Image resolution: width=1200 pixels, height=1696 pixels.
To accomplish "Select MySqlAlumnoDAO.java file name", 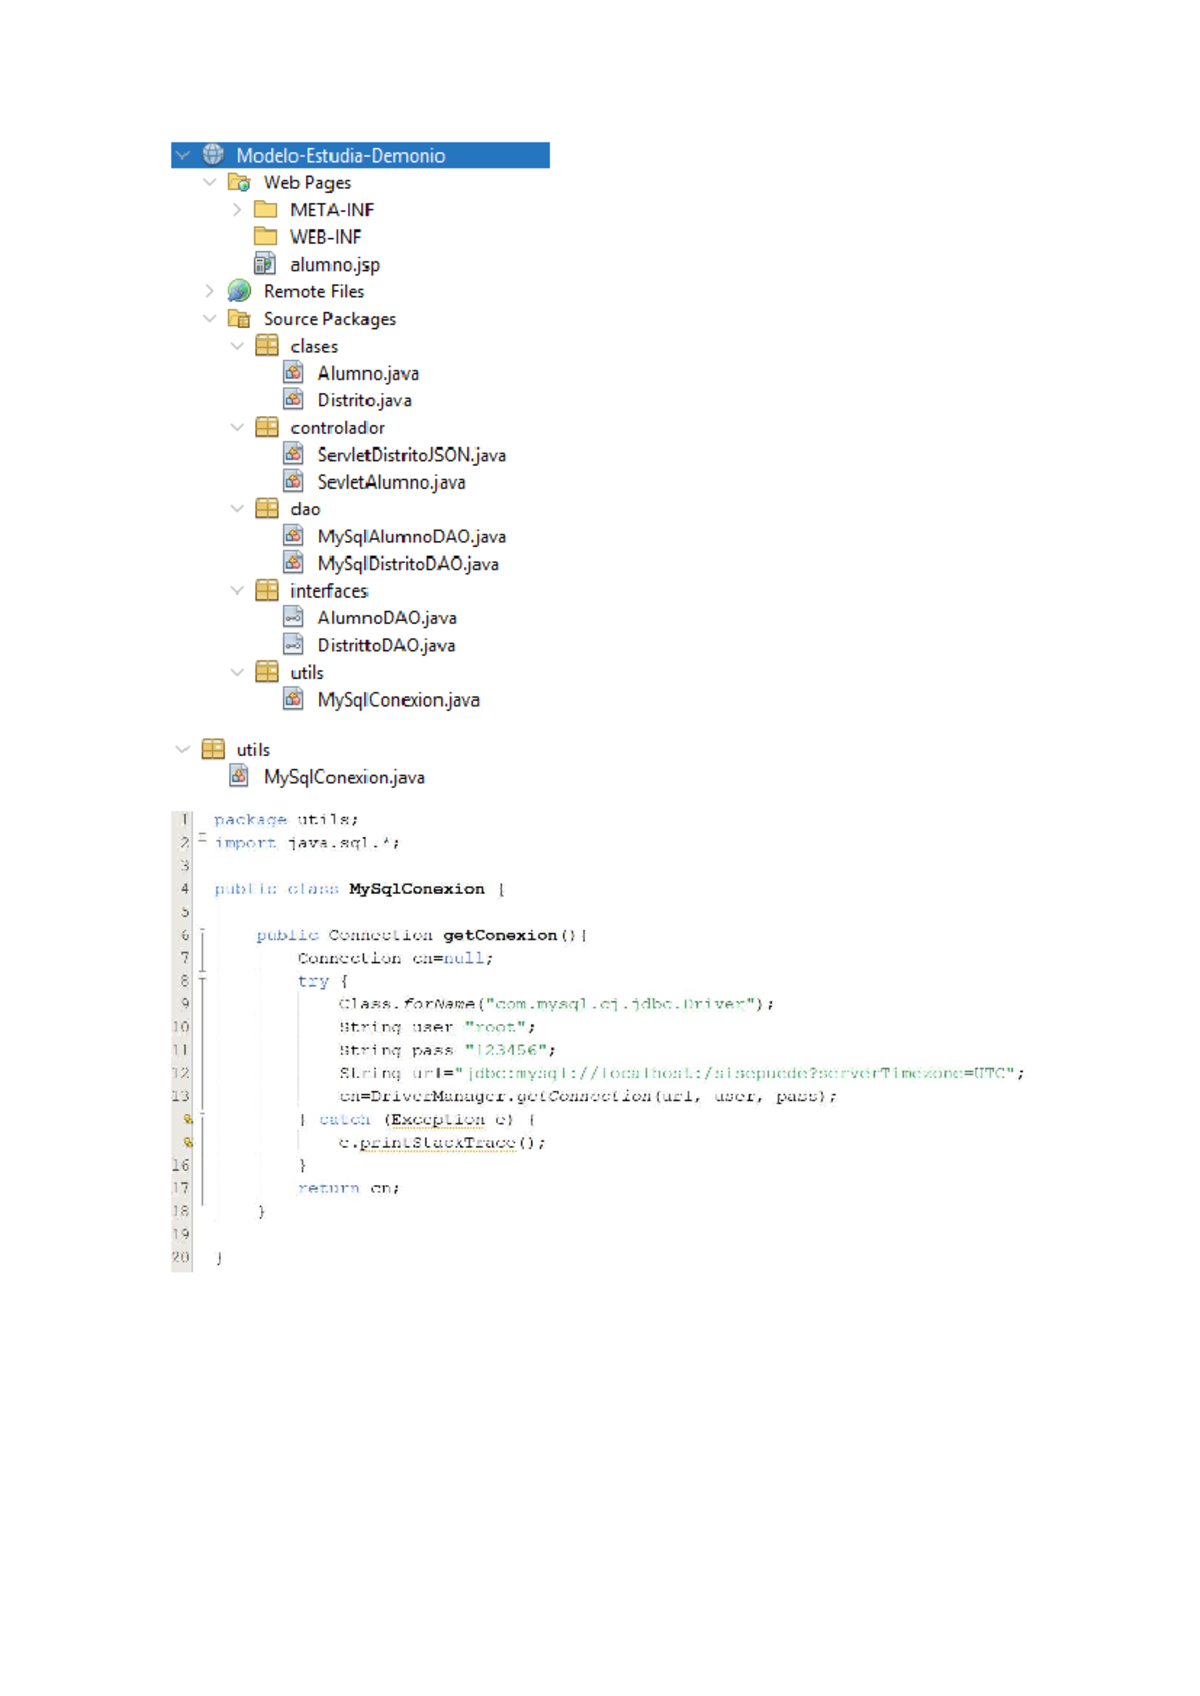I will pos(412,536).
